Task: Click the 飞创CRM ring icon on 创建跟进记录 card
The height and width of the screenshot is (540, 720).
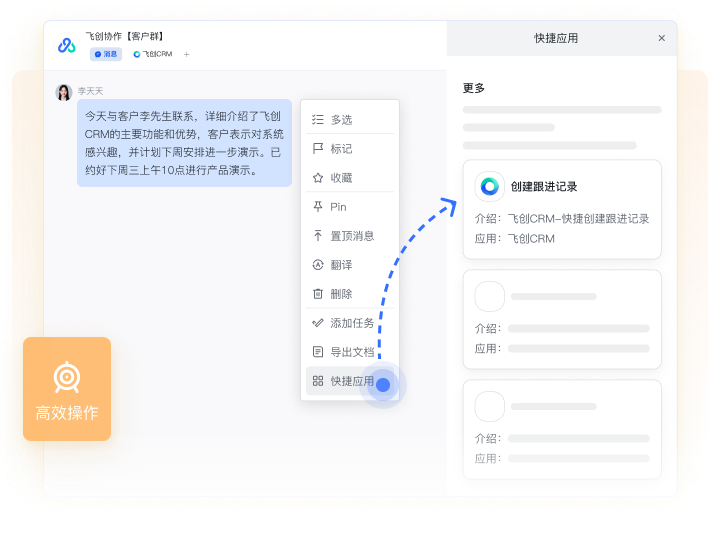Action: pos(489,186)
